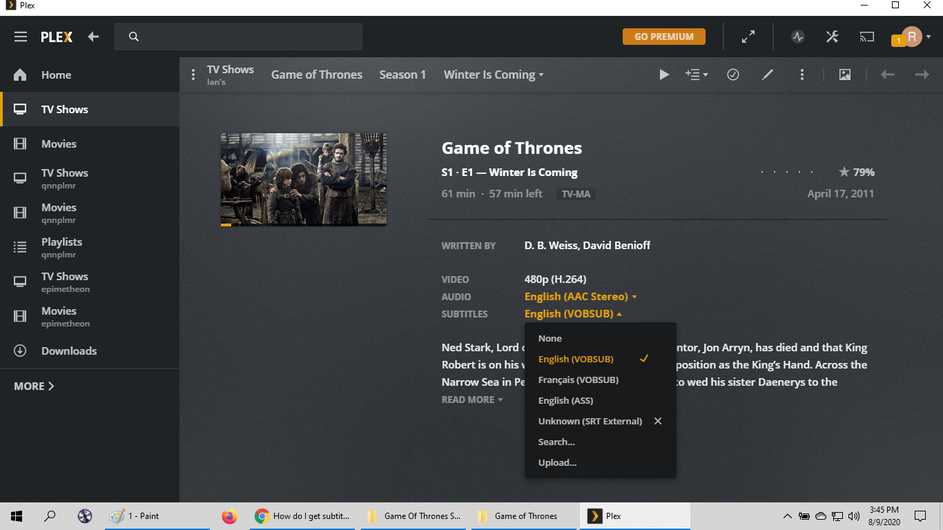Open the Activity pulse icon
Viewport: 943px width, 530px height.
tap(797, 37)
